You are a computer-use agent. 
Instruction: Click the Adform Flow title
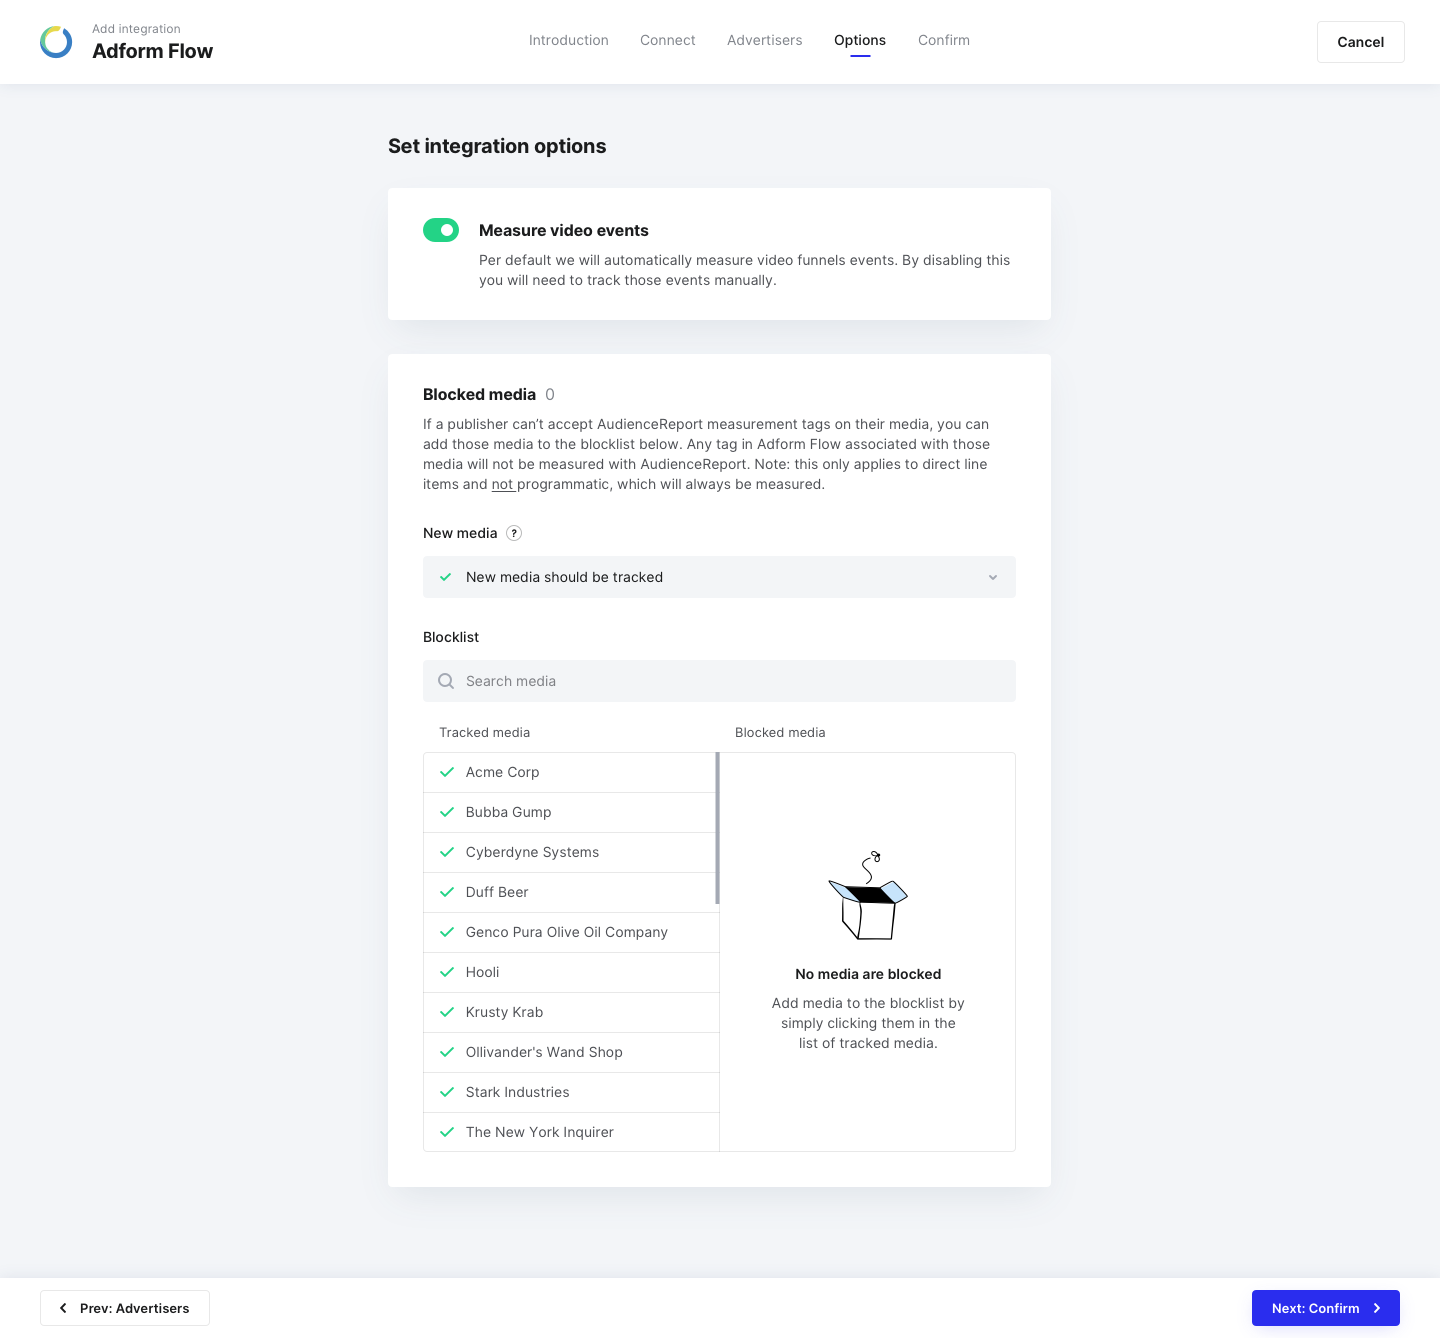(153, 51)
